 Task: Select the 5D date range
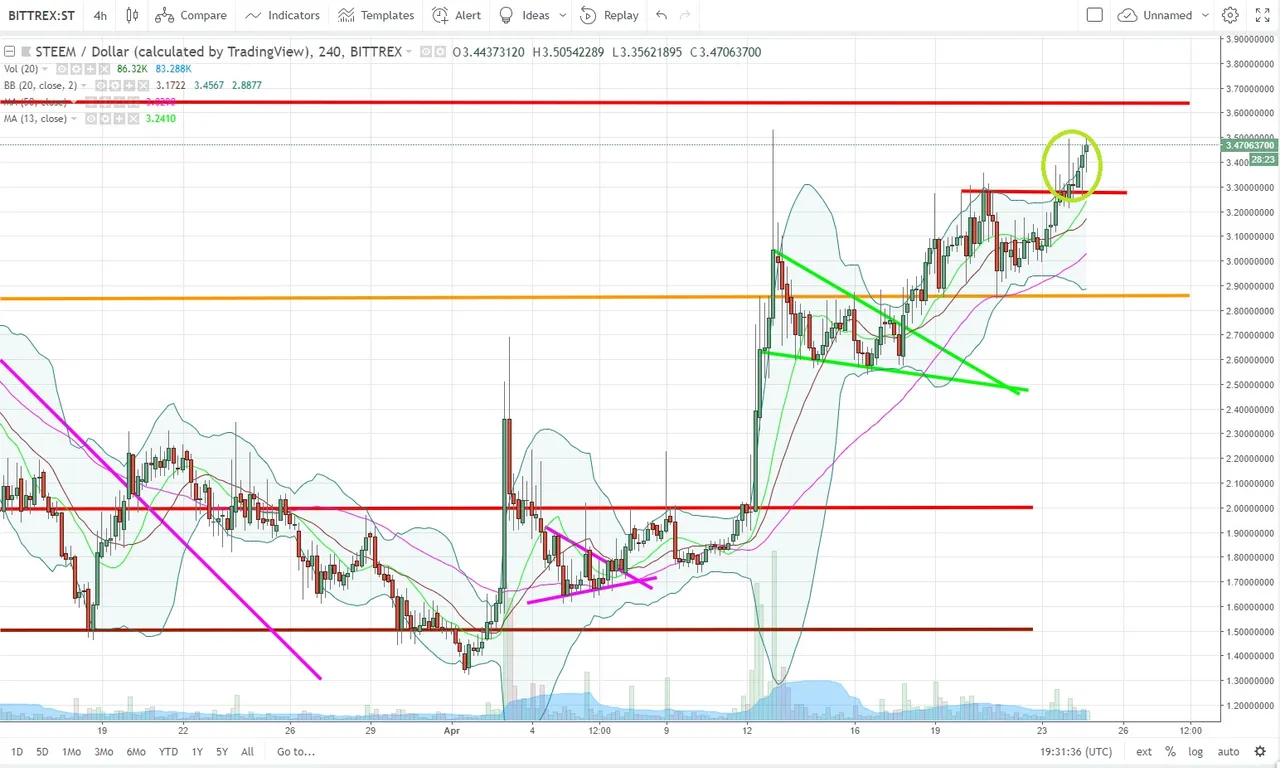tap(42, 751)
